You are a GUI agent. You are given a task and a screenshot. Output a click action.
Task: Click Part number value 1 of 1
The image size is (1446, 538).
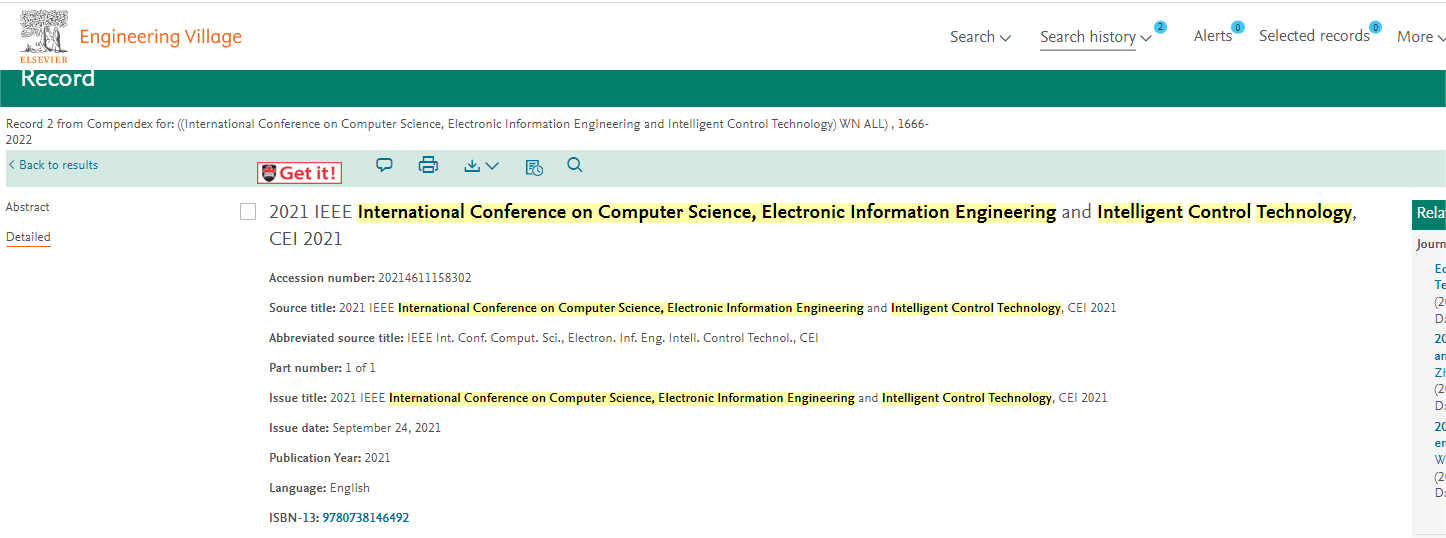(x=360, y=368)
